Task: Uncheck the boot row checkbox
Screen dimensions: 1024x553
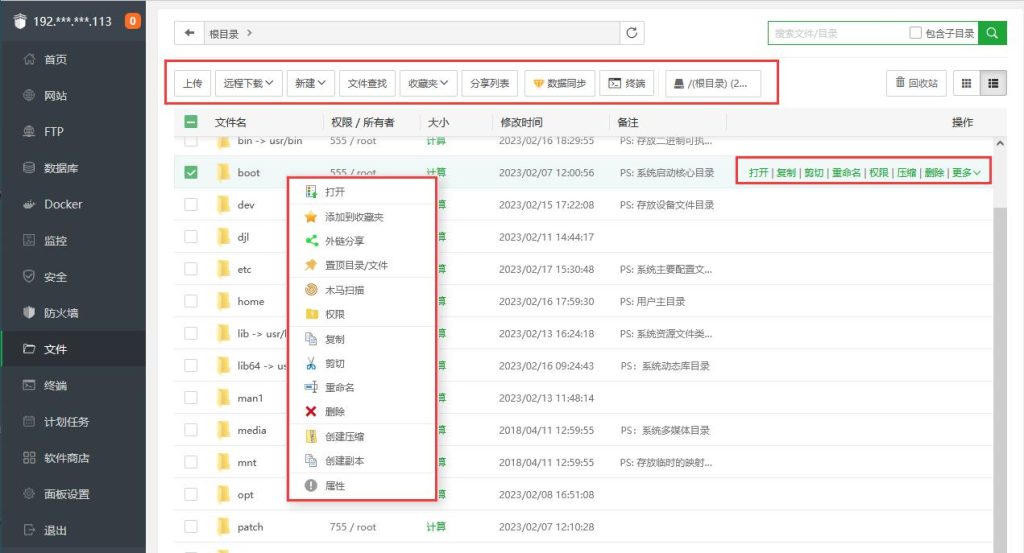Action: click(x=191, y=172)
